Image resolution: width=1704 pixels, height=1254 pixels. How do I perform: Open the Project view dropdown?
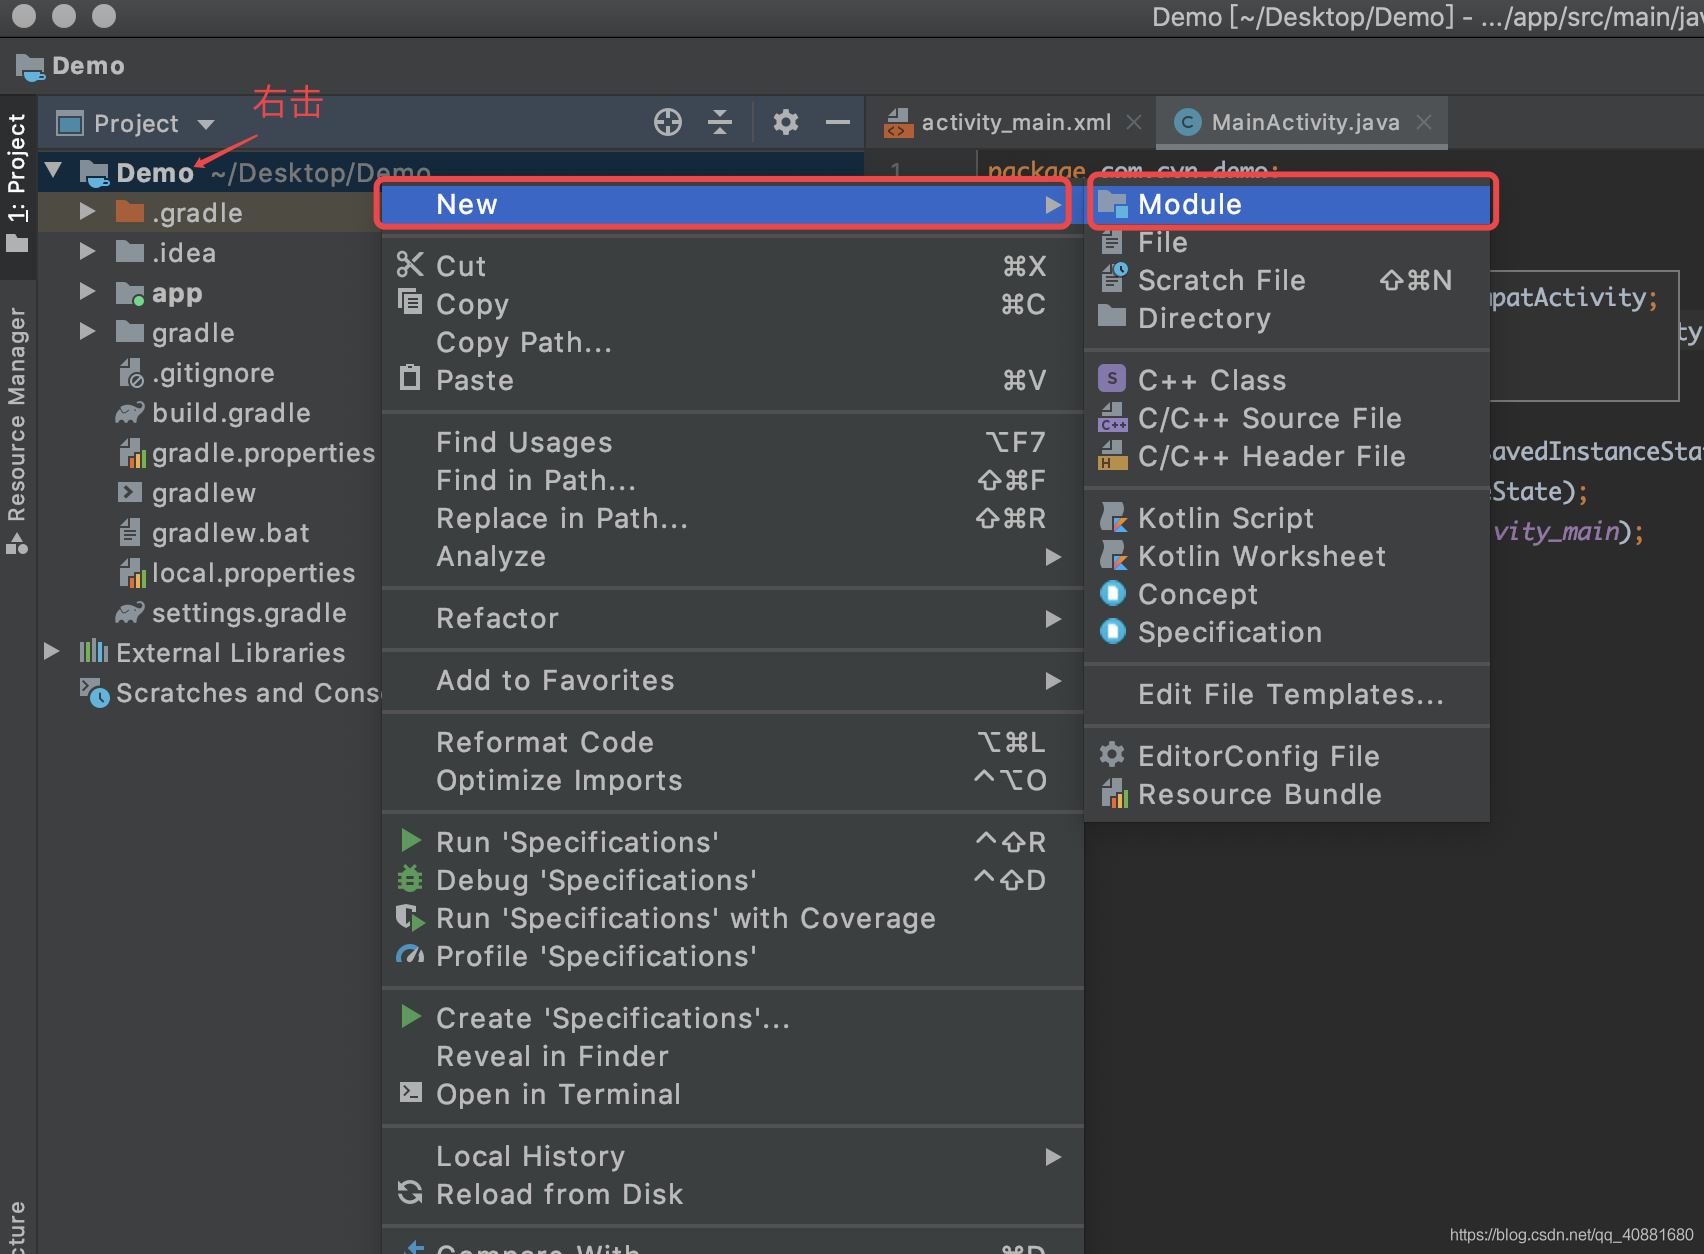206,124
